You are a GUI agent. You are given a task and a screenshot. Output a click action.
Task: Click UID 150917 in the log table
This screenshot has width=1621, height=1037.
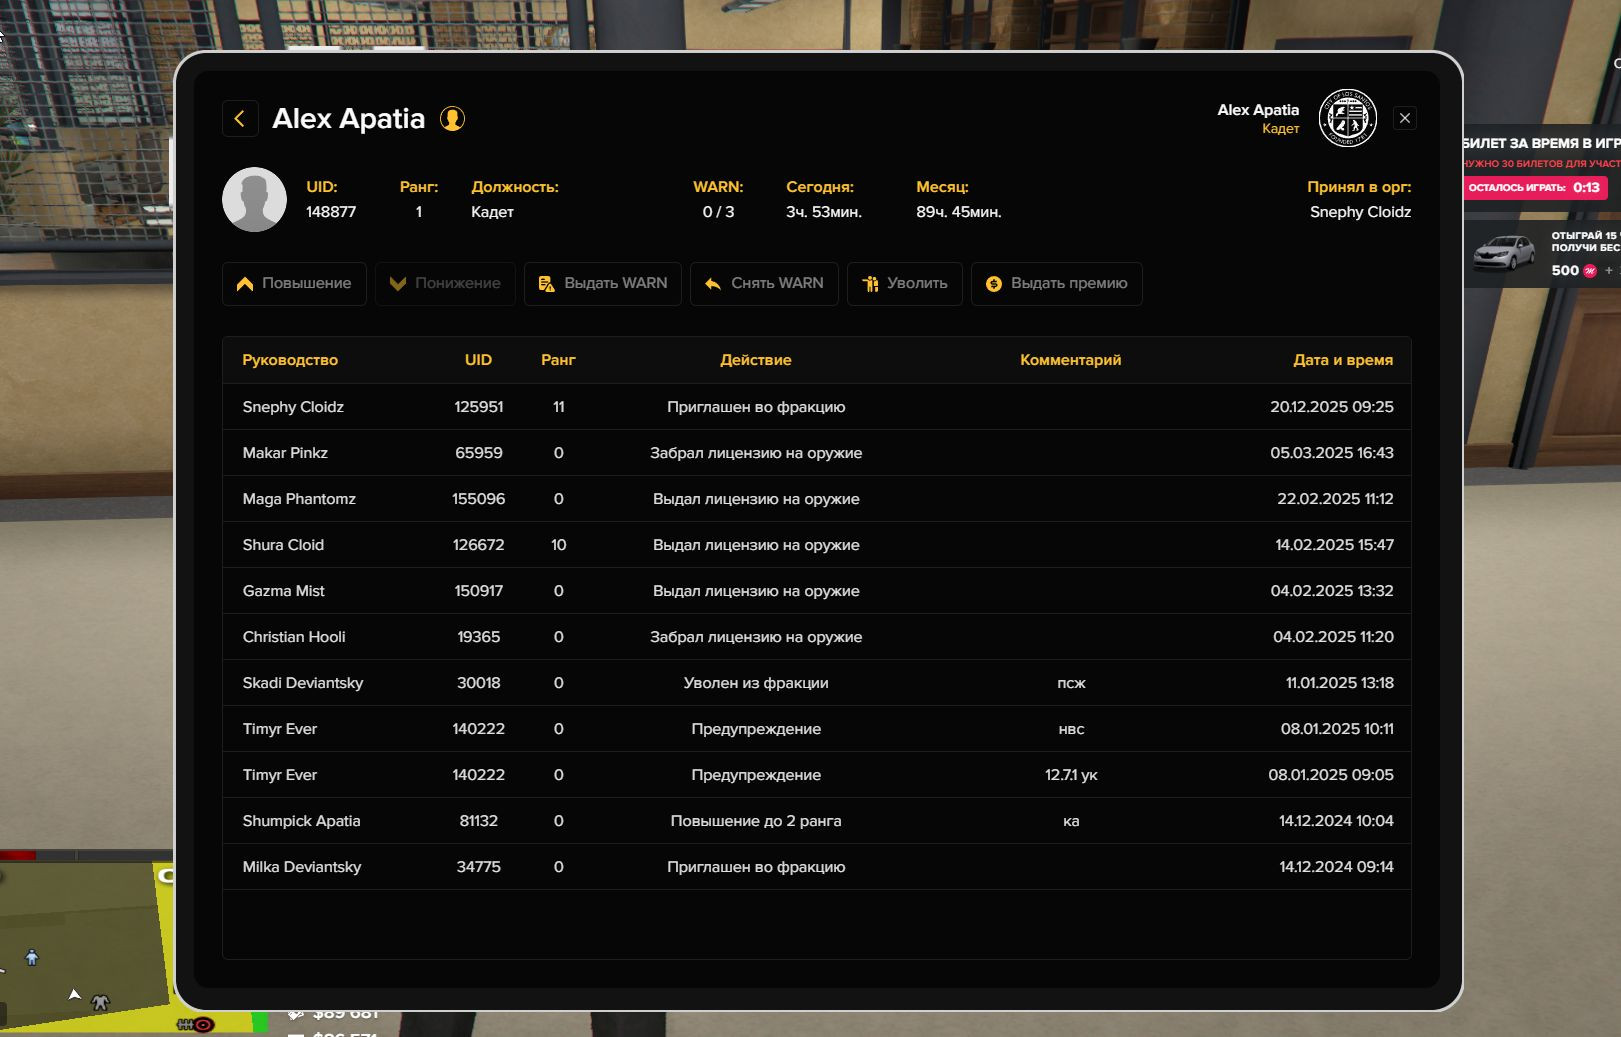click(x=479, y=591)
